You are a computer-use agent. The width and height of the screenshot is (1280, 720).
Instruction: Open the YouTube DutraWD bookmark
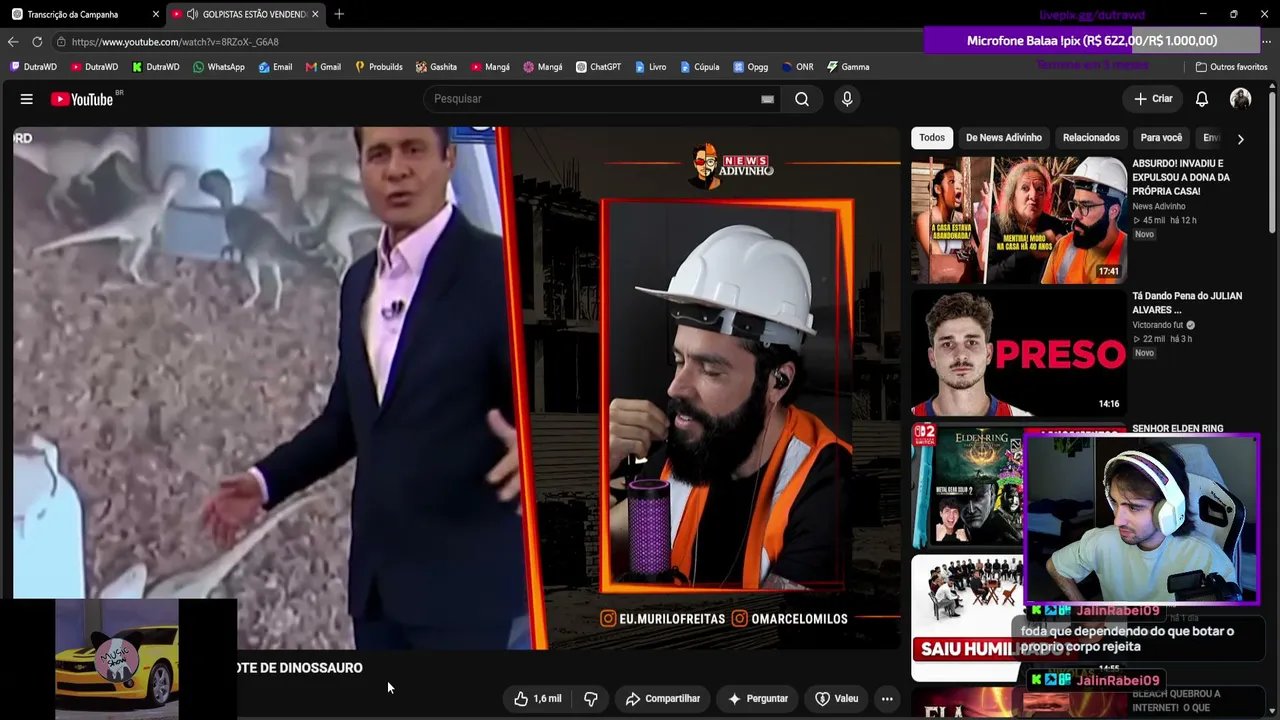coord(94,67)
